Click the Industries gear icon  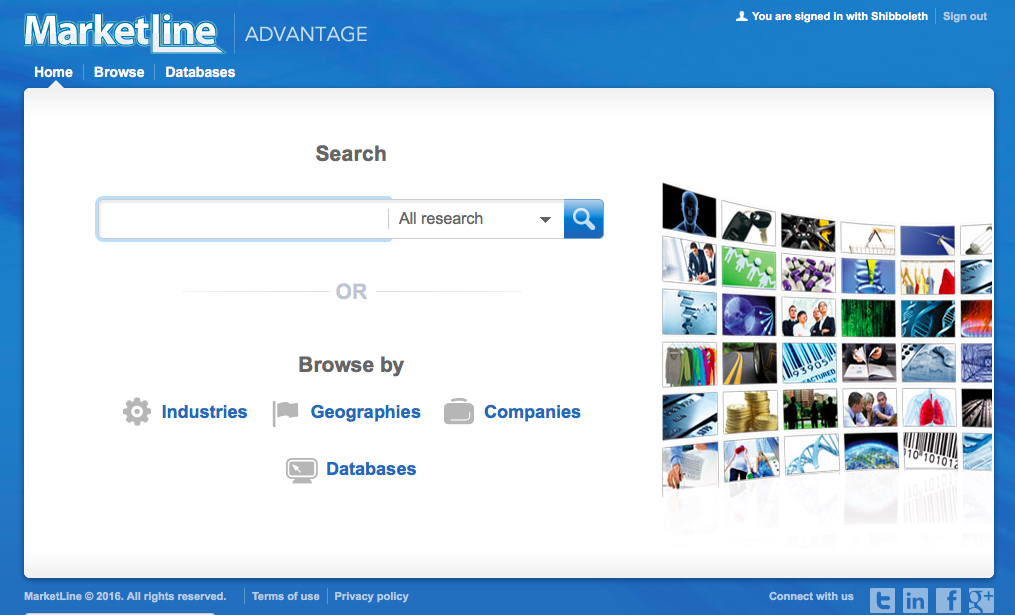(x=137, y=412)
